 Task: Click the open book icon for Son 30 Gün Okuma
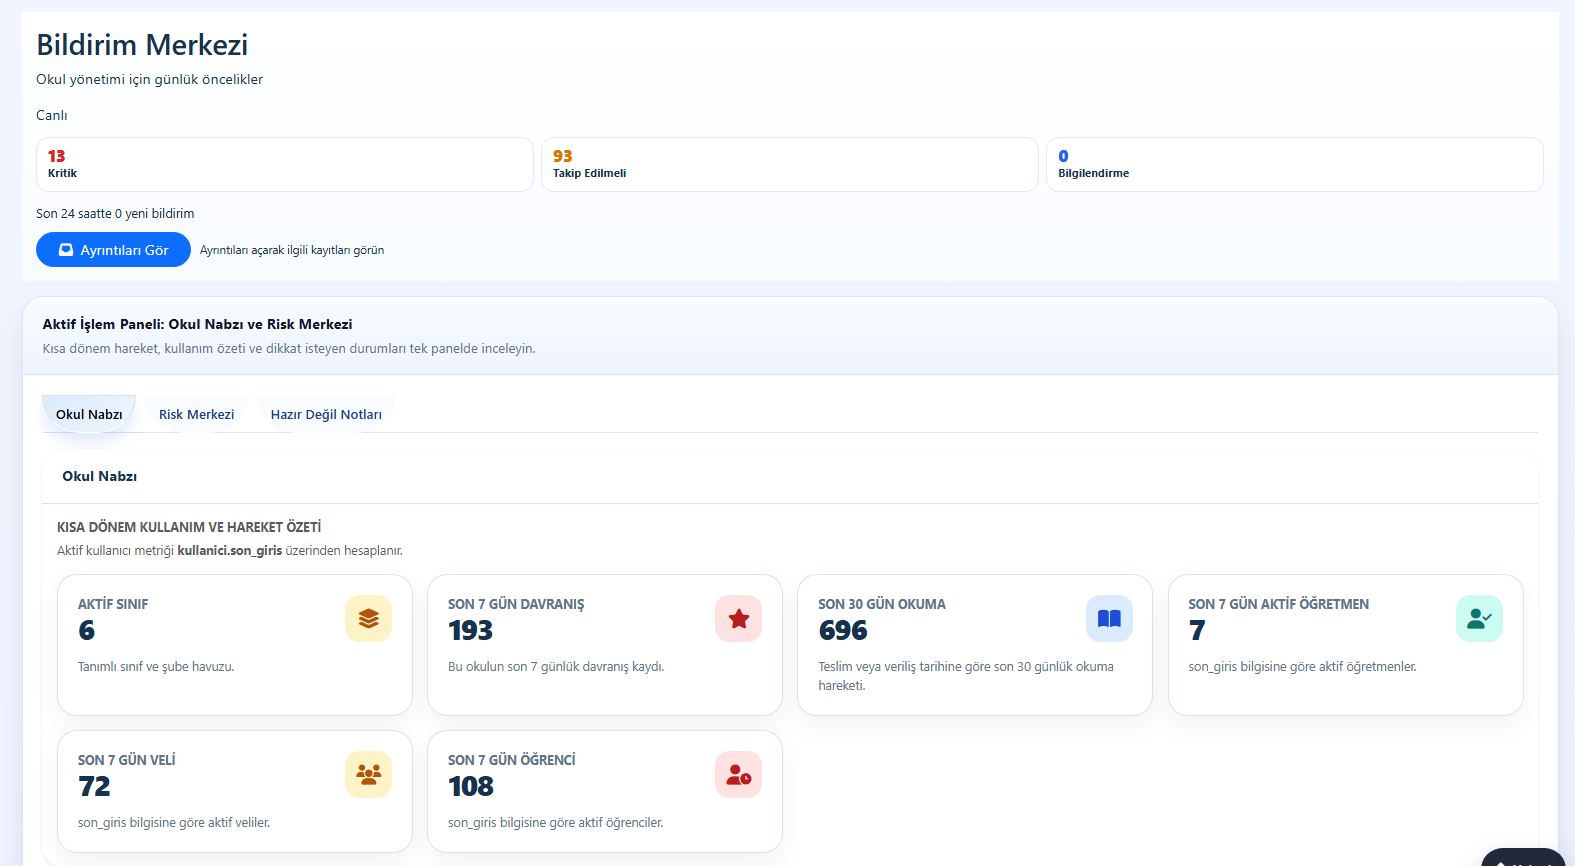pyautogui.click(x=1109, y=618)
